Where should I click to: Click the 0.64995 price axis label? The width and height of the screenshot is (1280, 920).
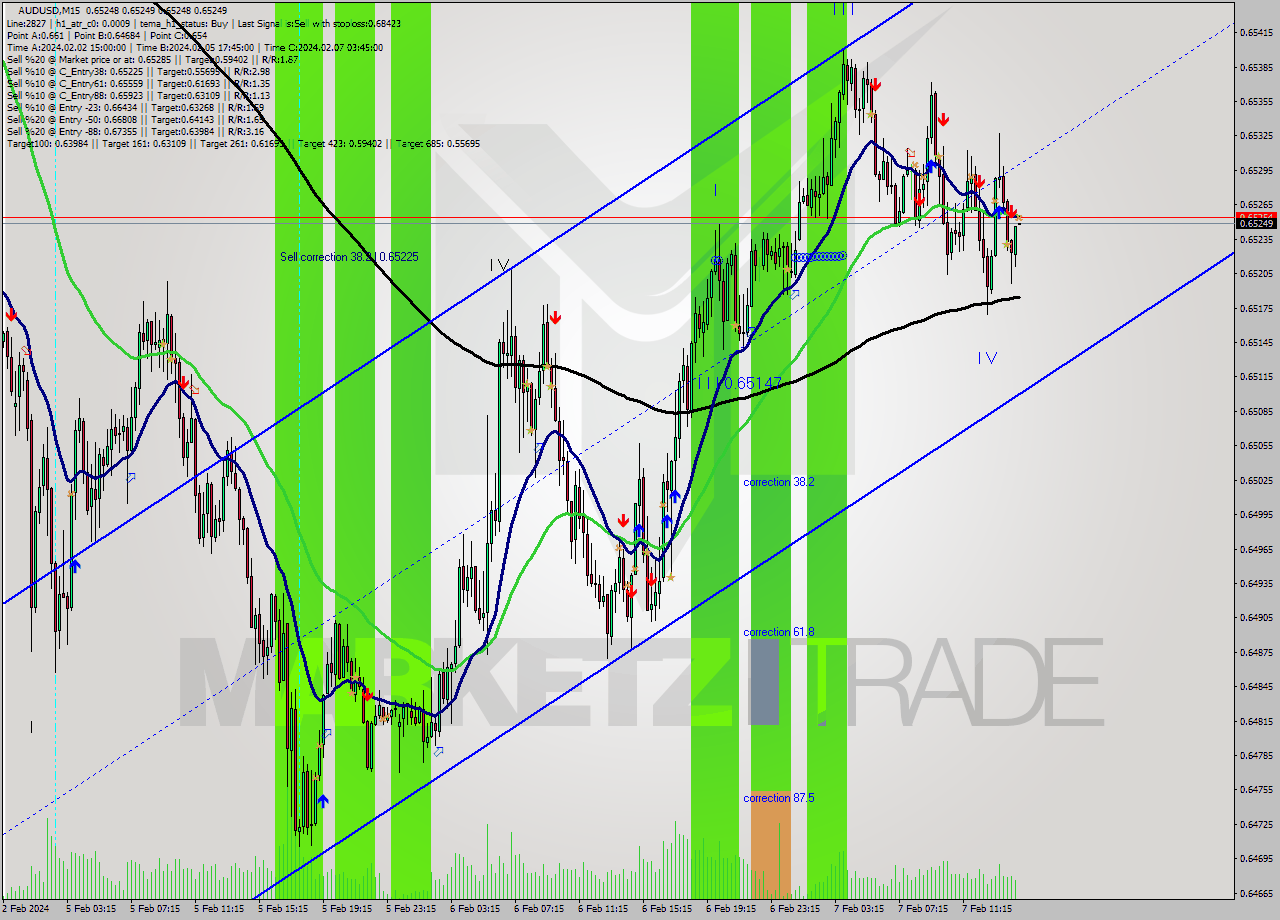[1256, 514]
